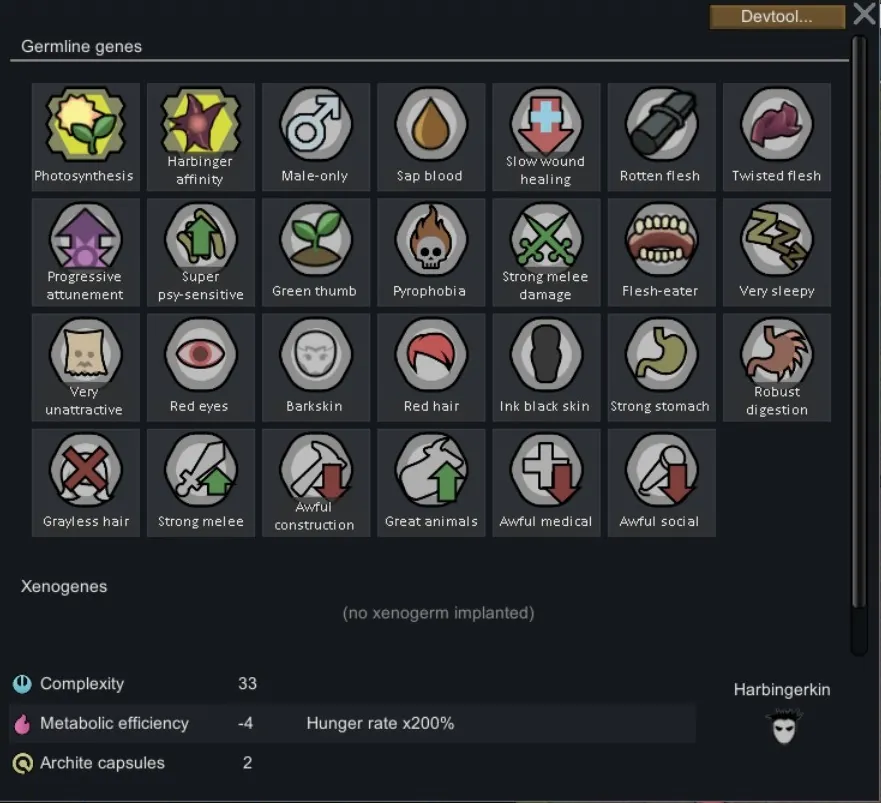Select the Pyrophobia skull flame icon

(431, 240)
